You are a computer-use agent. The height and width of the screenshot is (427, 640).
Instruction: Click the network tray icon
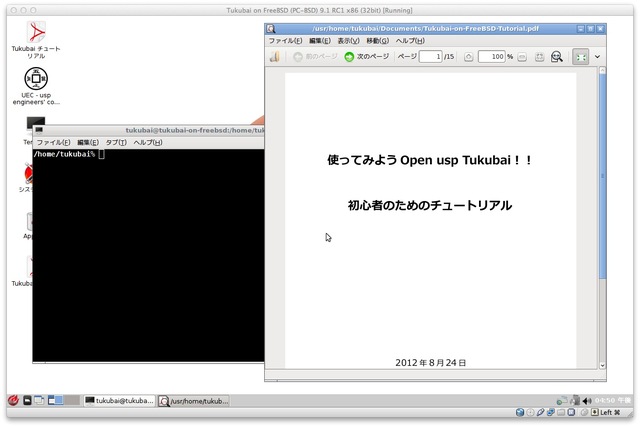(x=562, y=400)
